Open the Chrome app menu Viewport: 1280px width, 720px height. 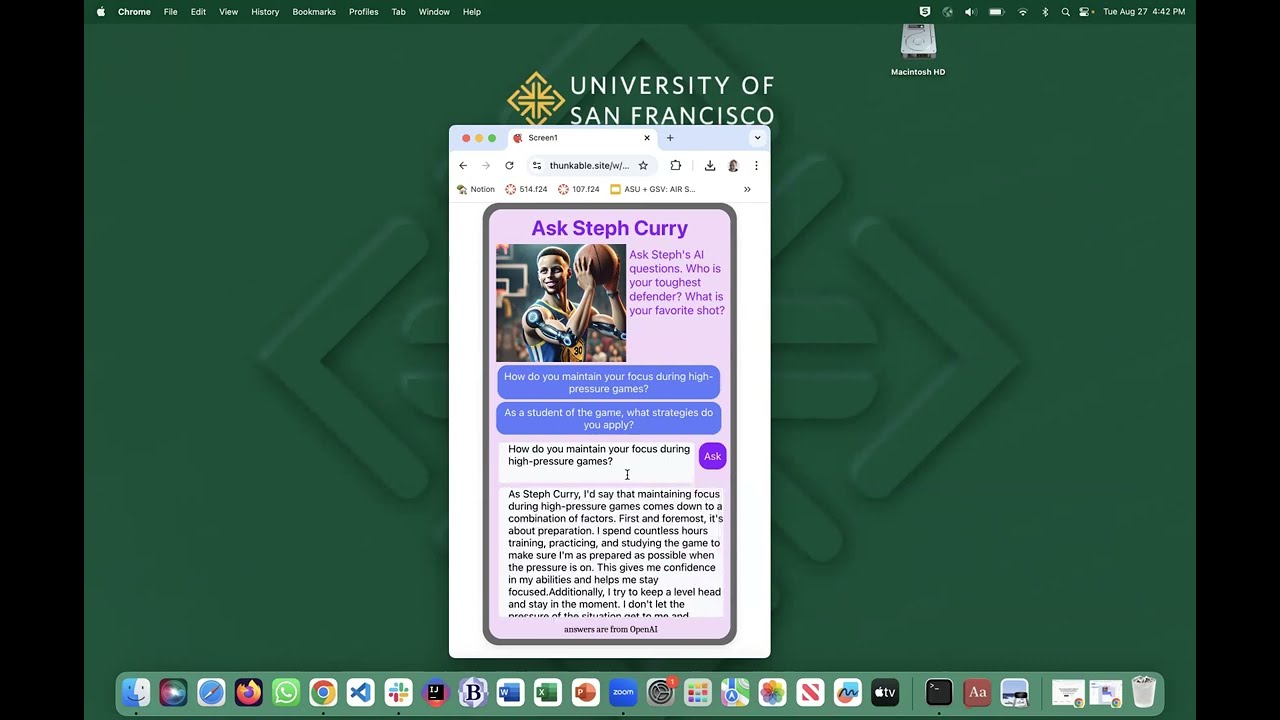134,12
